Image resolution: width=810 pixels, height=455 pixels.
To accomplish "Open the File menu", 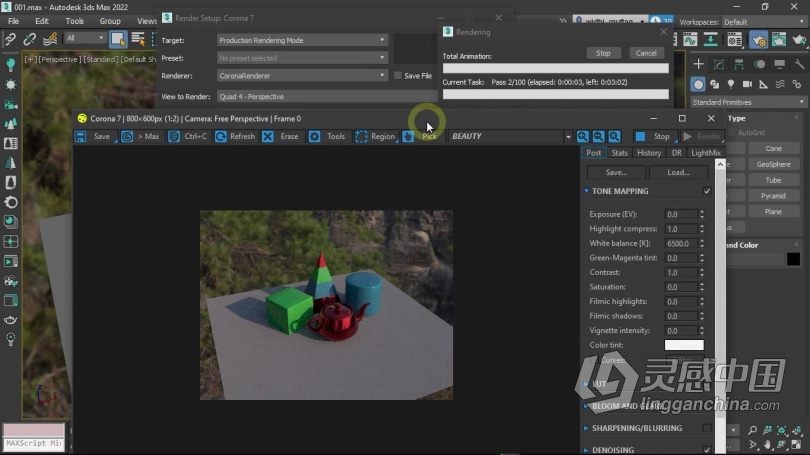I will coord(13,21).
